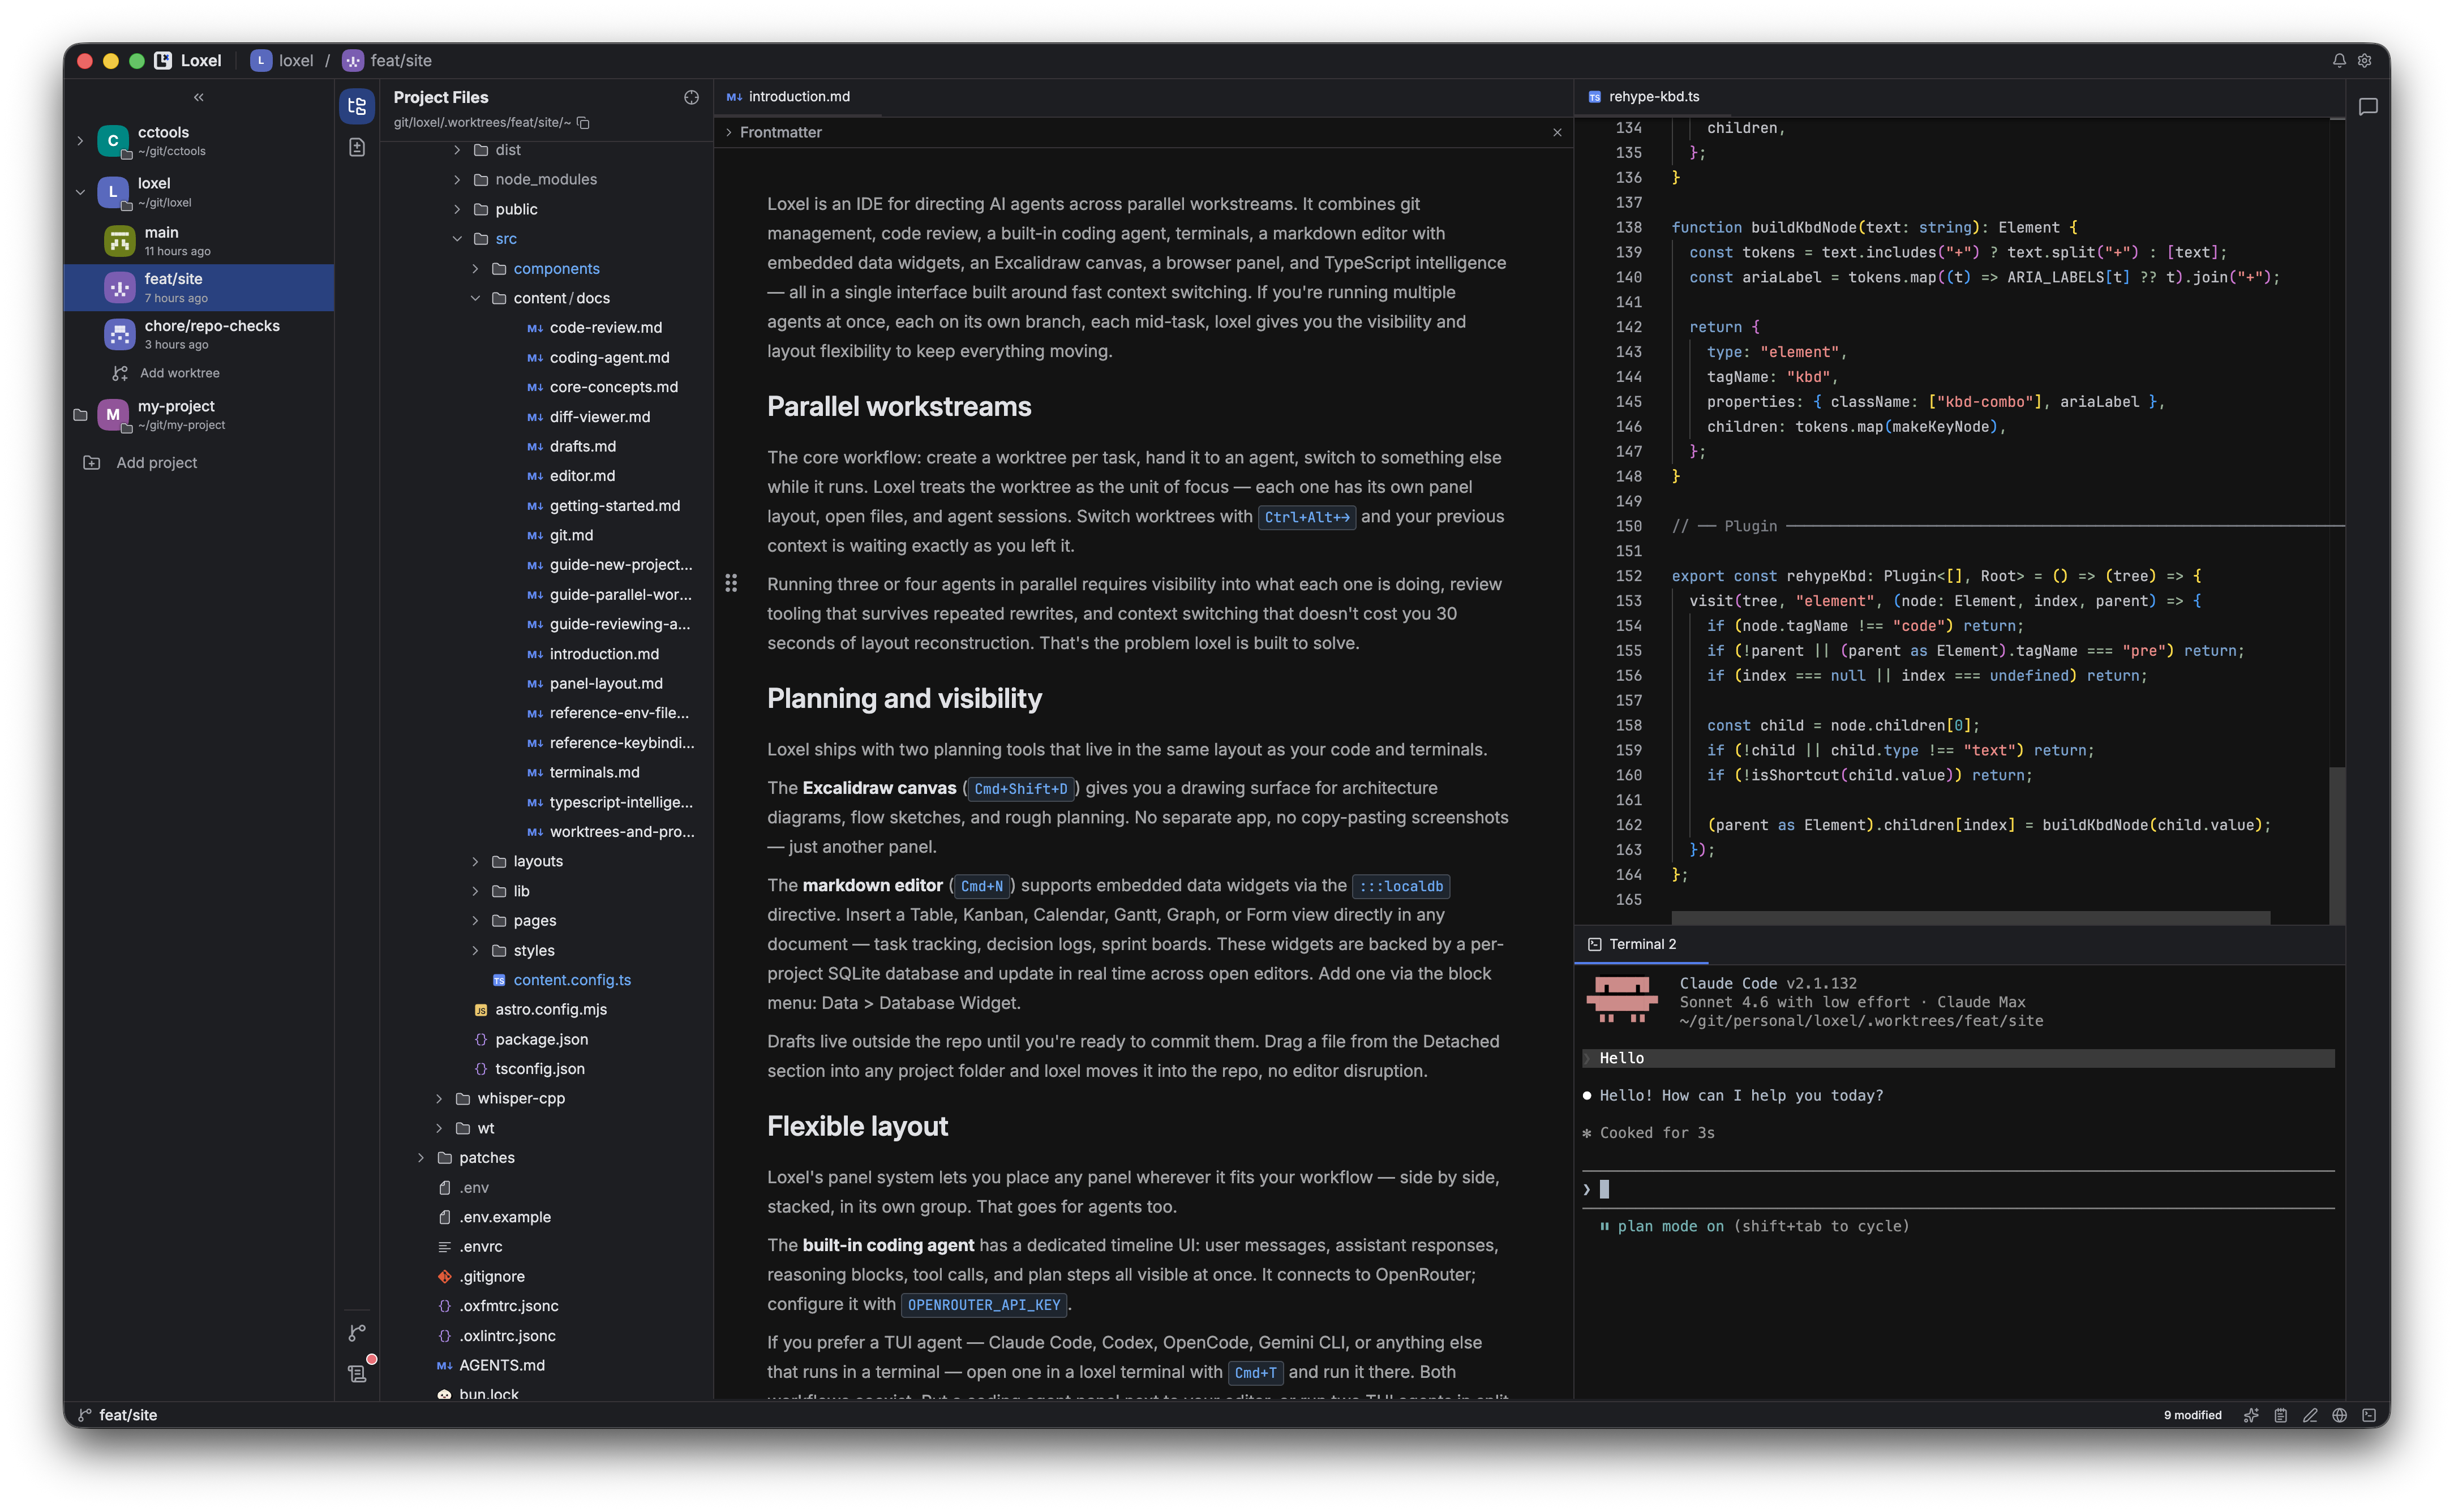Open terminals.md file

tap(594, 773)
